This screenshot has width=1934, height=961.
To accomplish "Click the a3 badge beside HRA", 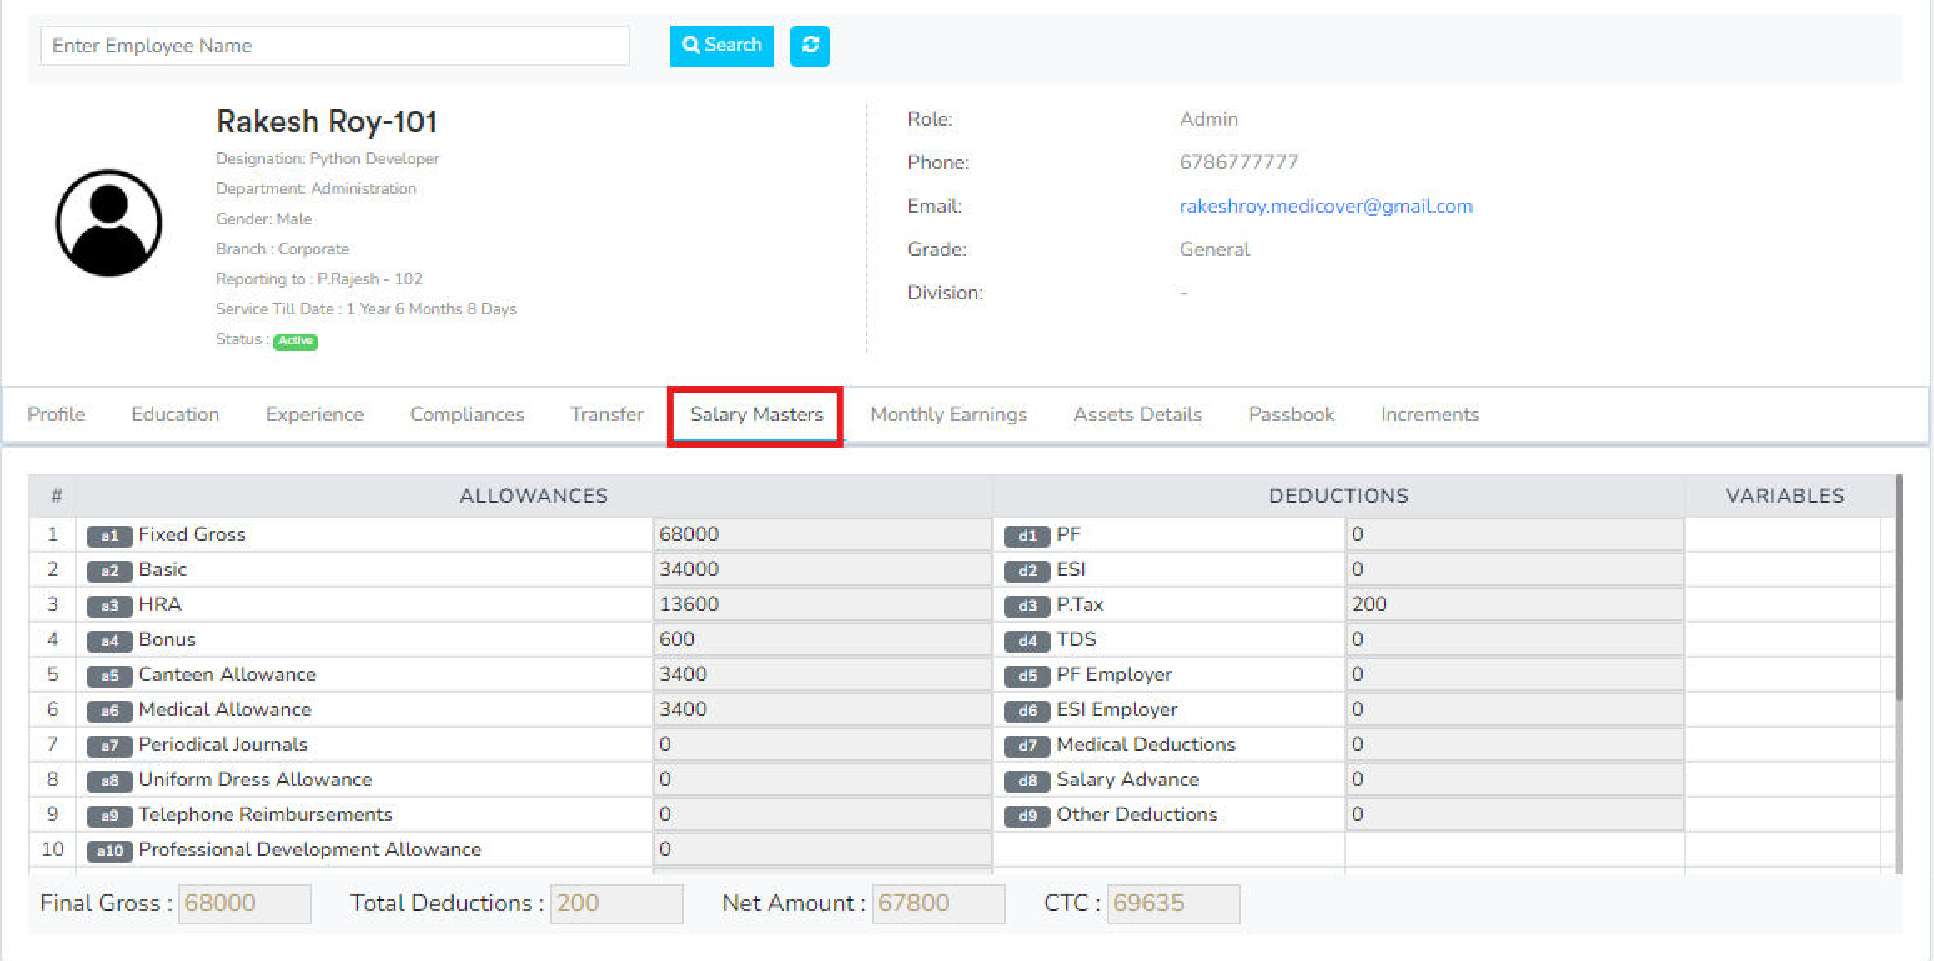I will tap(110, 606).
